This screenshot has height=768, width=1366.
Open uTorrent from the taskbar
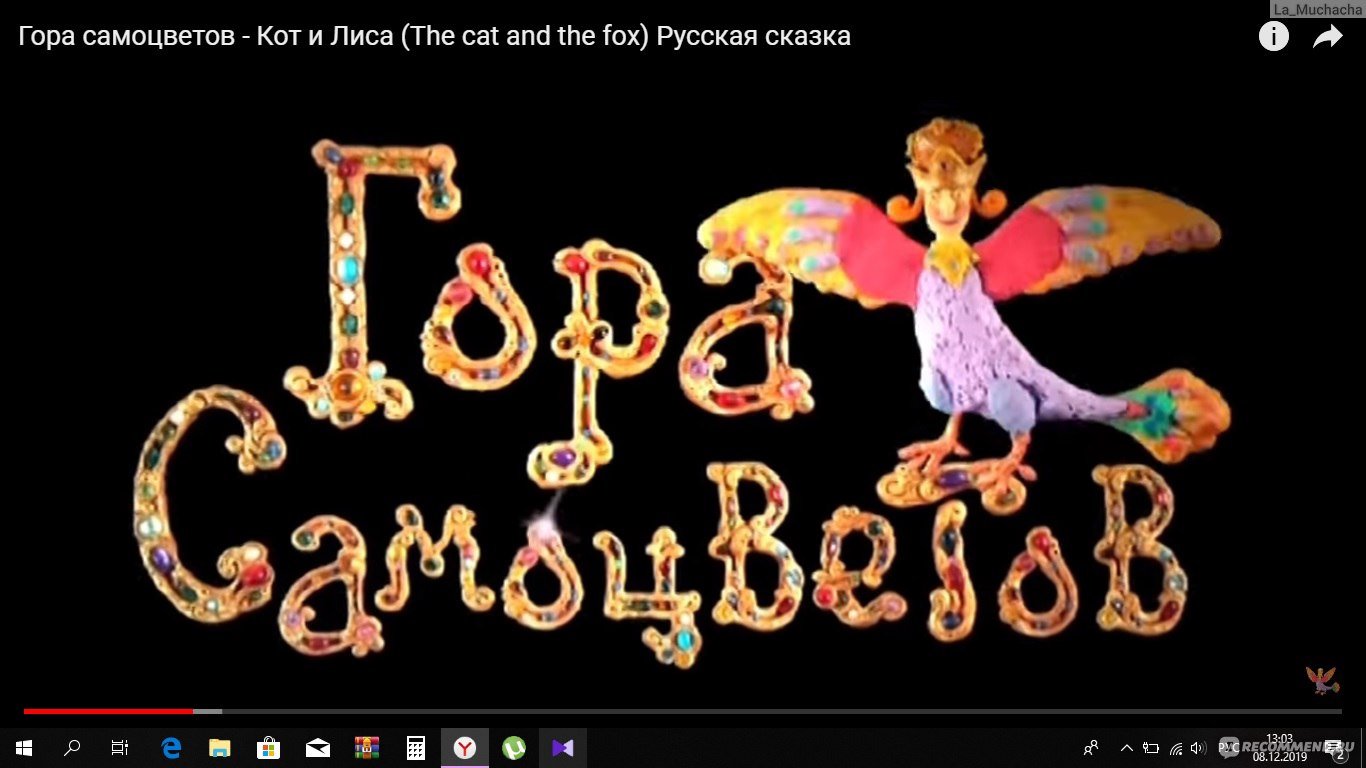(x=514, y=747)
